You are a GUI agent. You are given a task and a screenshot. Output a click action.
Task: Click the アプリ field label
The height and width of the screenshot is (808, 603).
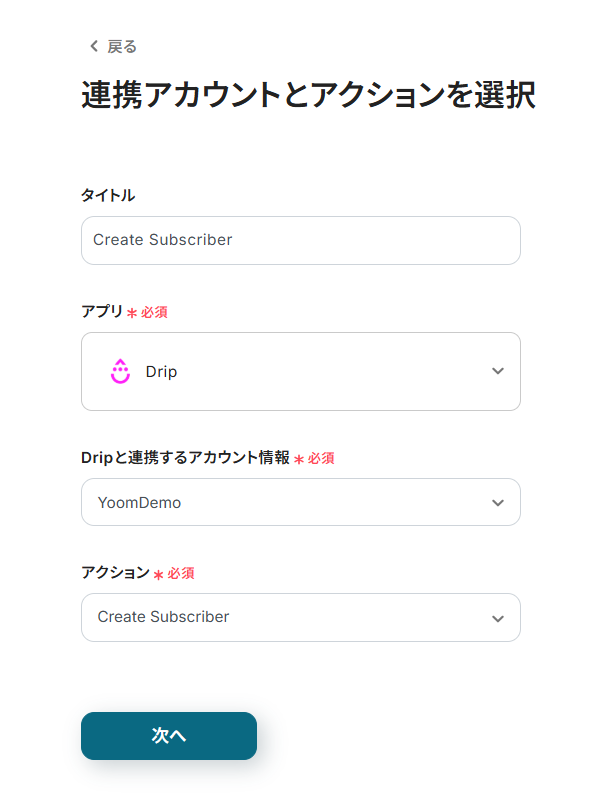(x=101, y=312)
